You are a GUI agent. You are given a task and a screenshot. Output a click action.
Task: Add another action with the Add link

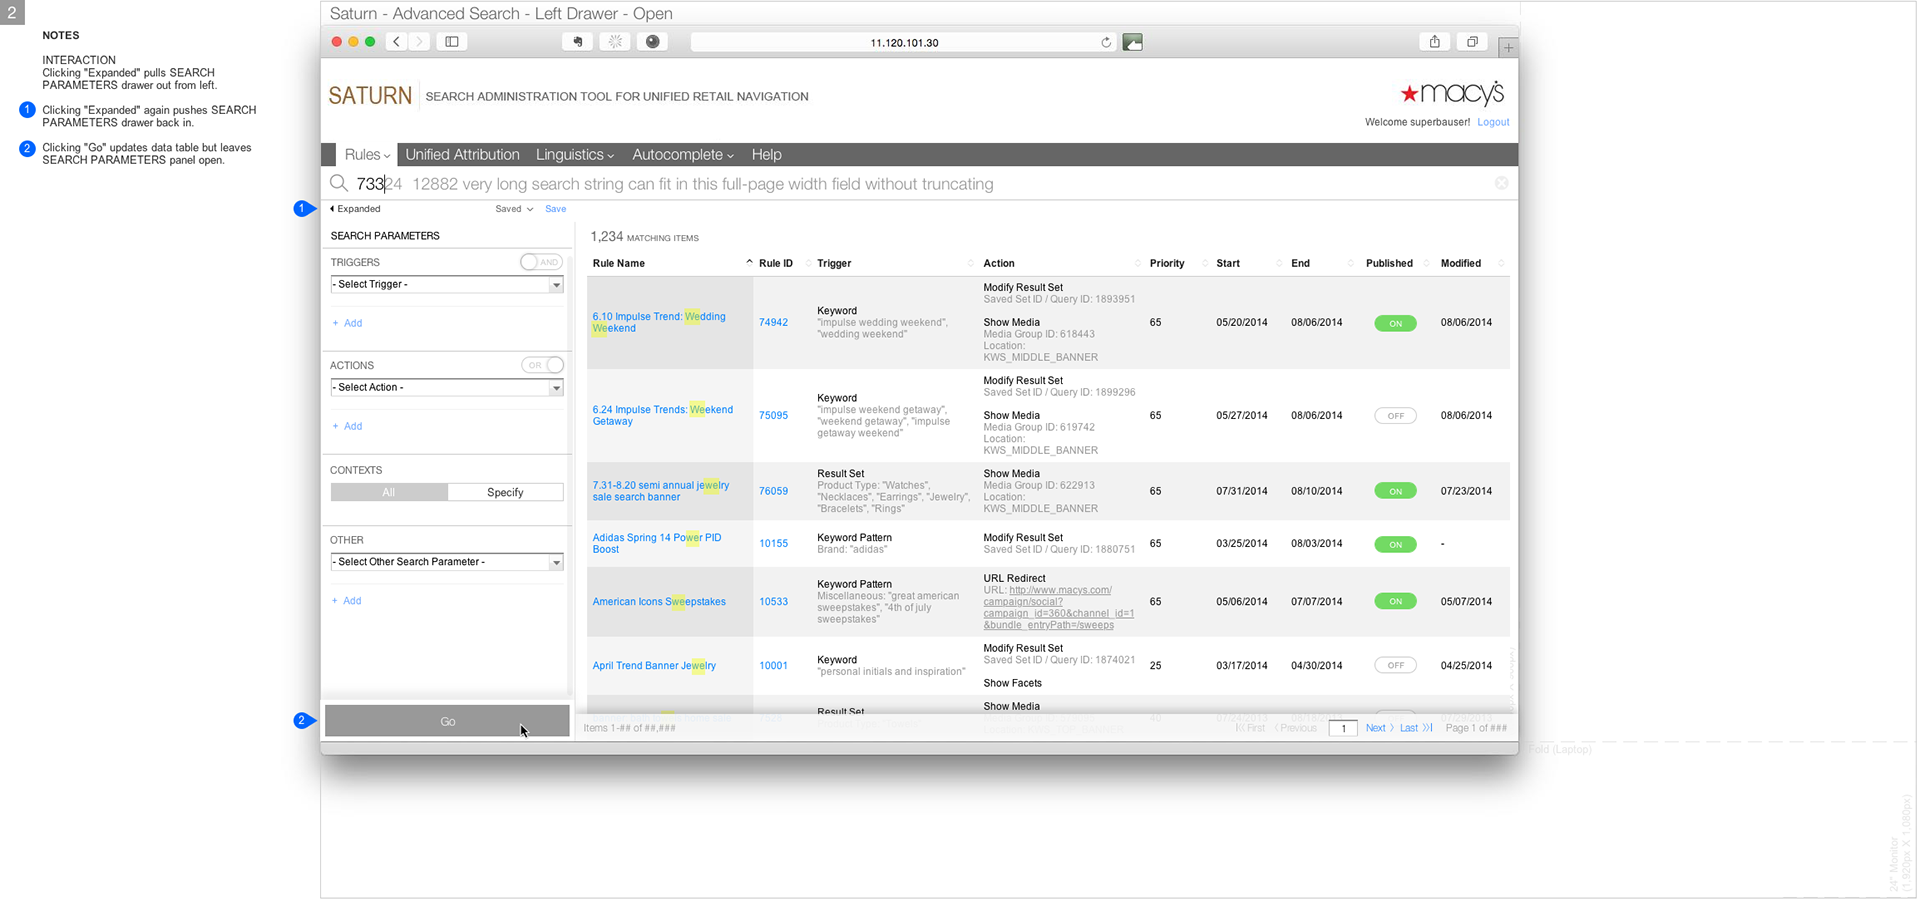tap(347, 426)
